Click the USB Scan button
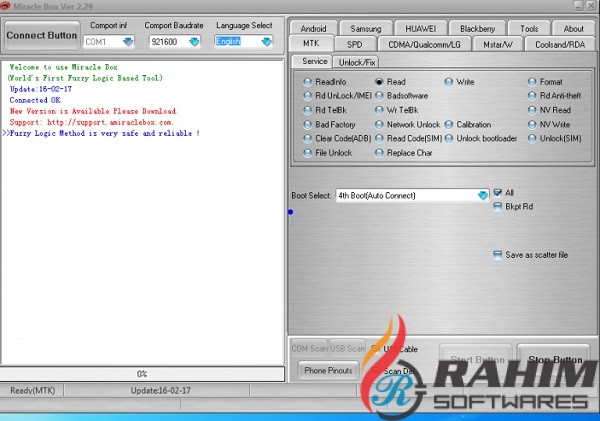 [x=347, y=349]
